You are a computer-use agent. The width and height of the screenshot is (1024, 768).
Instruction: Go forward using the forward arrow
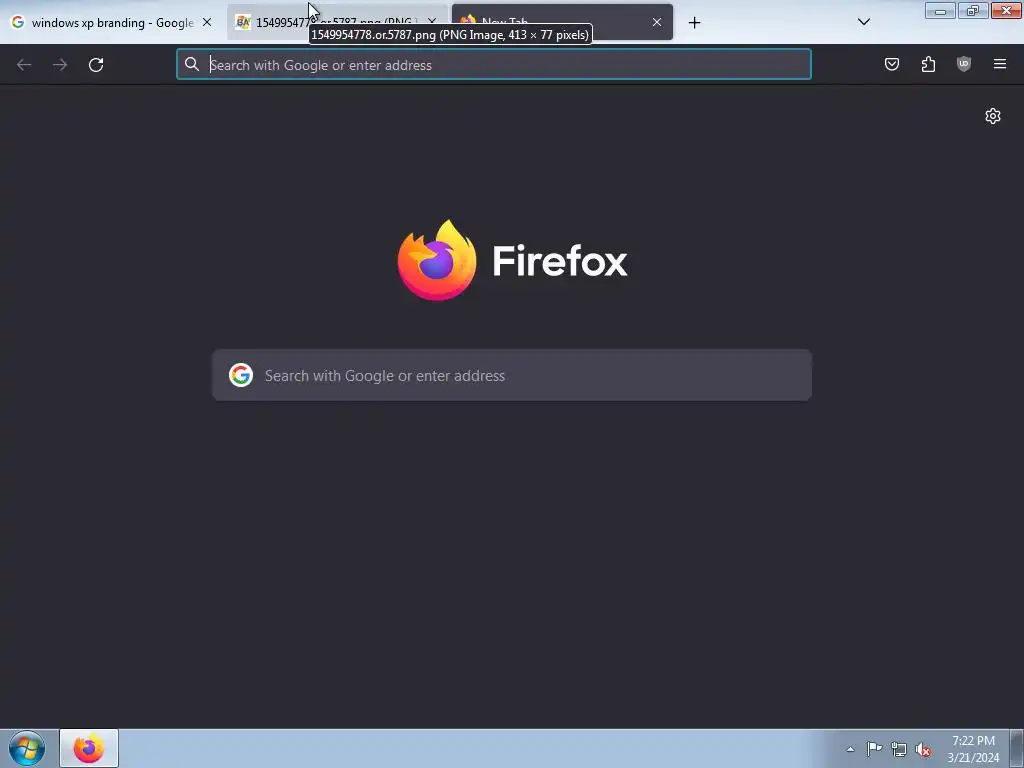[x=60, y=65]
